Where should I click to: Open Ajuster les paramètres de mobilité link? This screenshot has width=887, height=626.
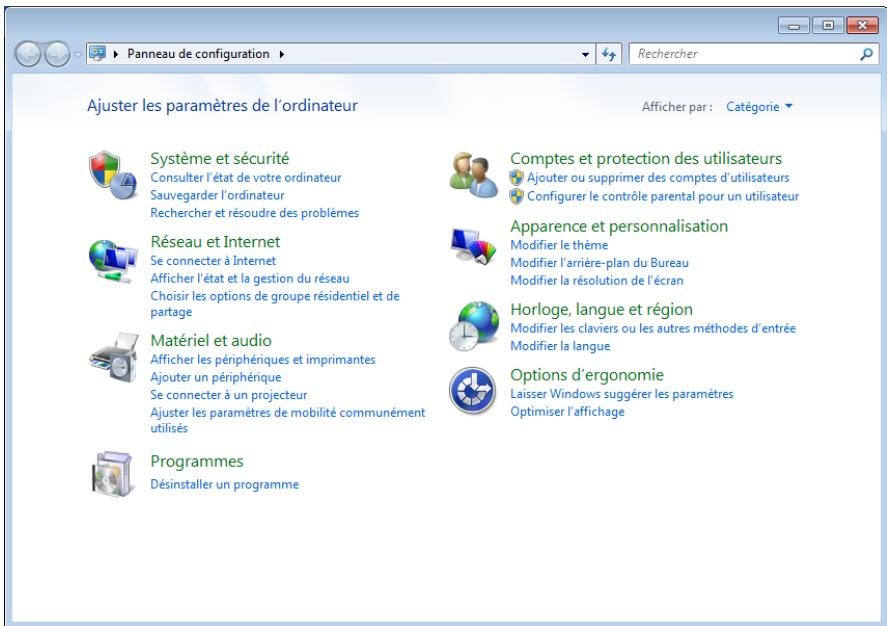point(287,420)
